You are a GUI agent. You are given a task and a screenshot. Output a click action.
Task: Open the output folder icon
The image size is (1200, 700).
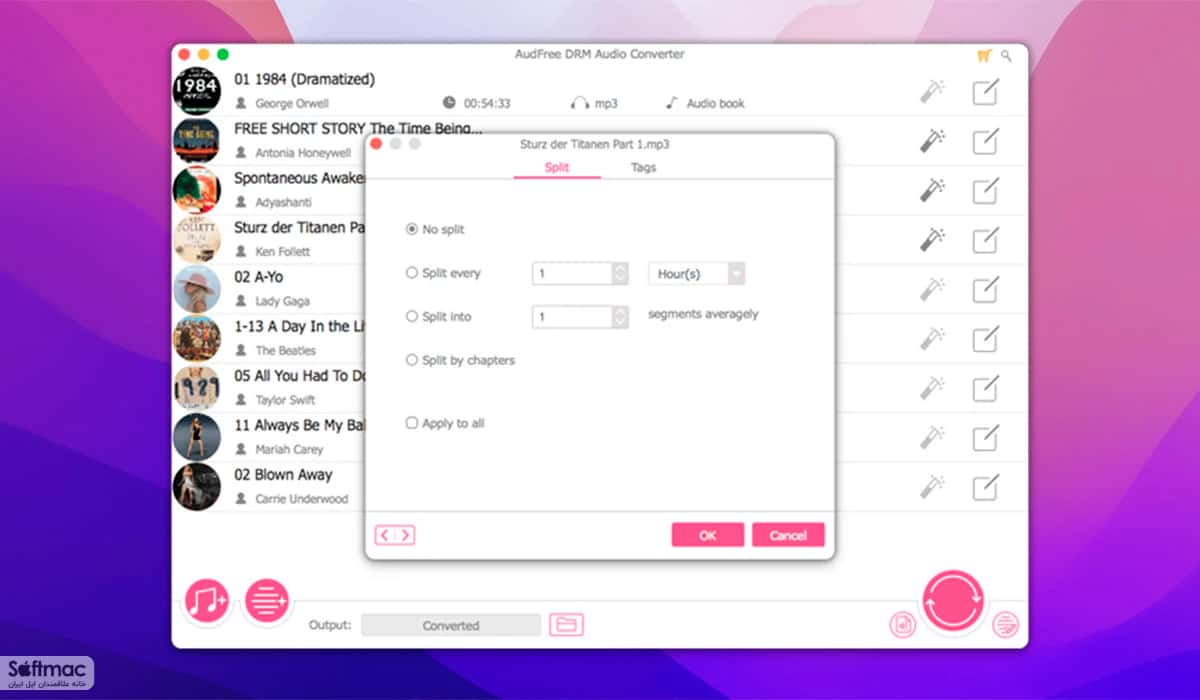[566, 625]
